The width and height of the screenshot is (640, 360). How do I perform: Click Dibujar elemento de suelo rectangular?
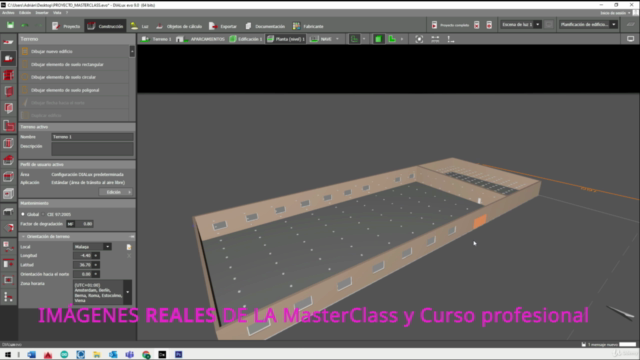[74, 64]
